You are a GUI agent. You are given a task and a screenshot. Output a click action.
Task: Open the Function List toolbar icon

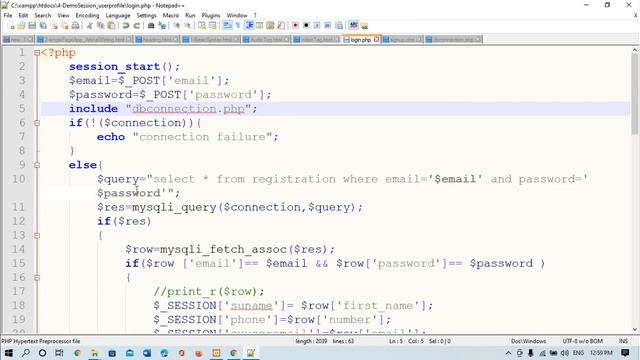pyautogui.click(x=281, y=26)
